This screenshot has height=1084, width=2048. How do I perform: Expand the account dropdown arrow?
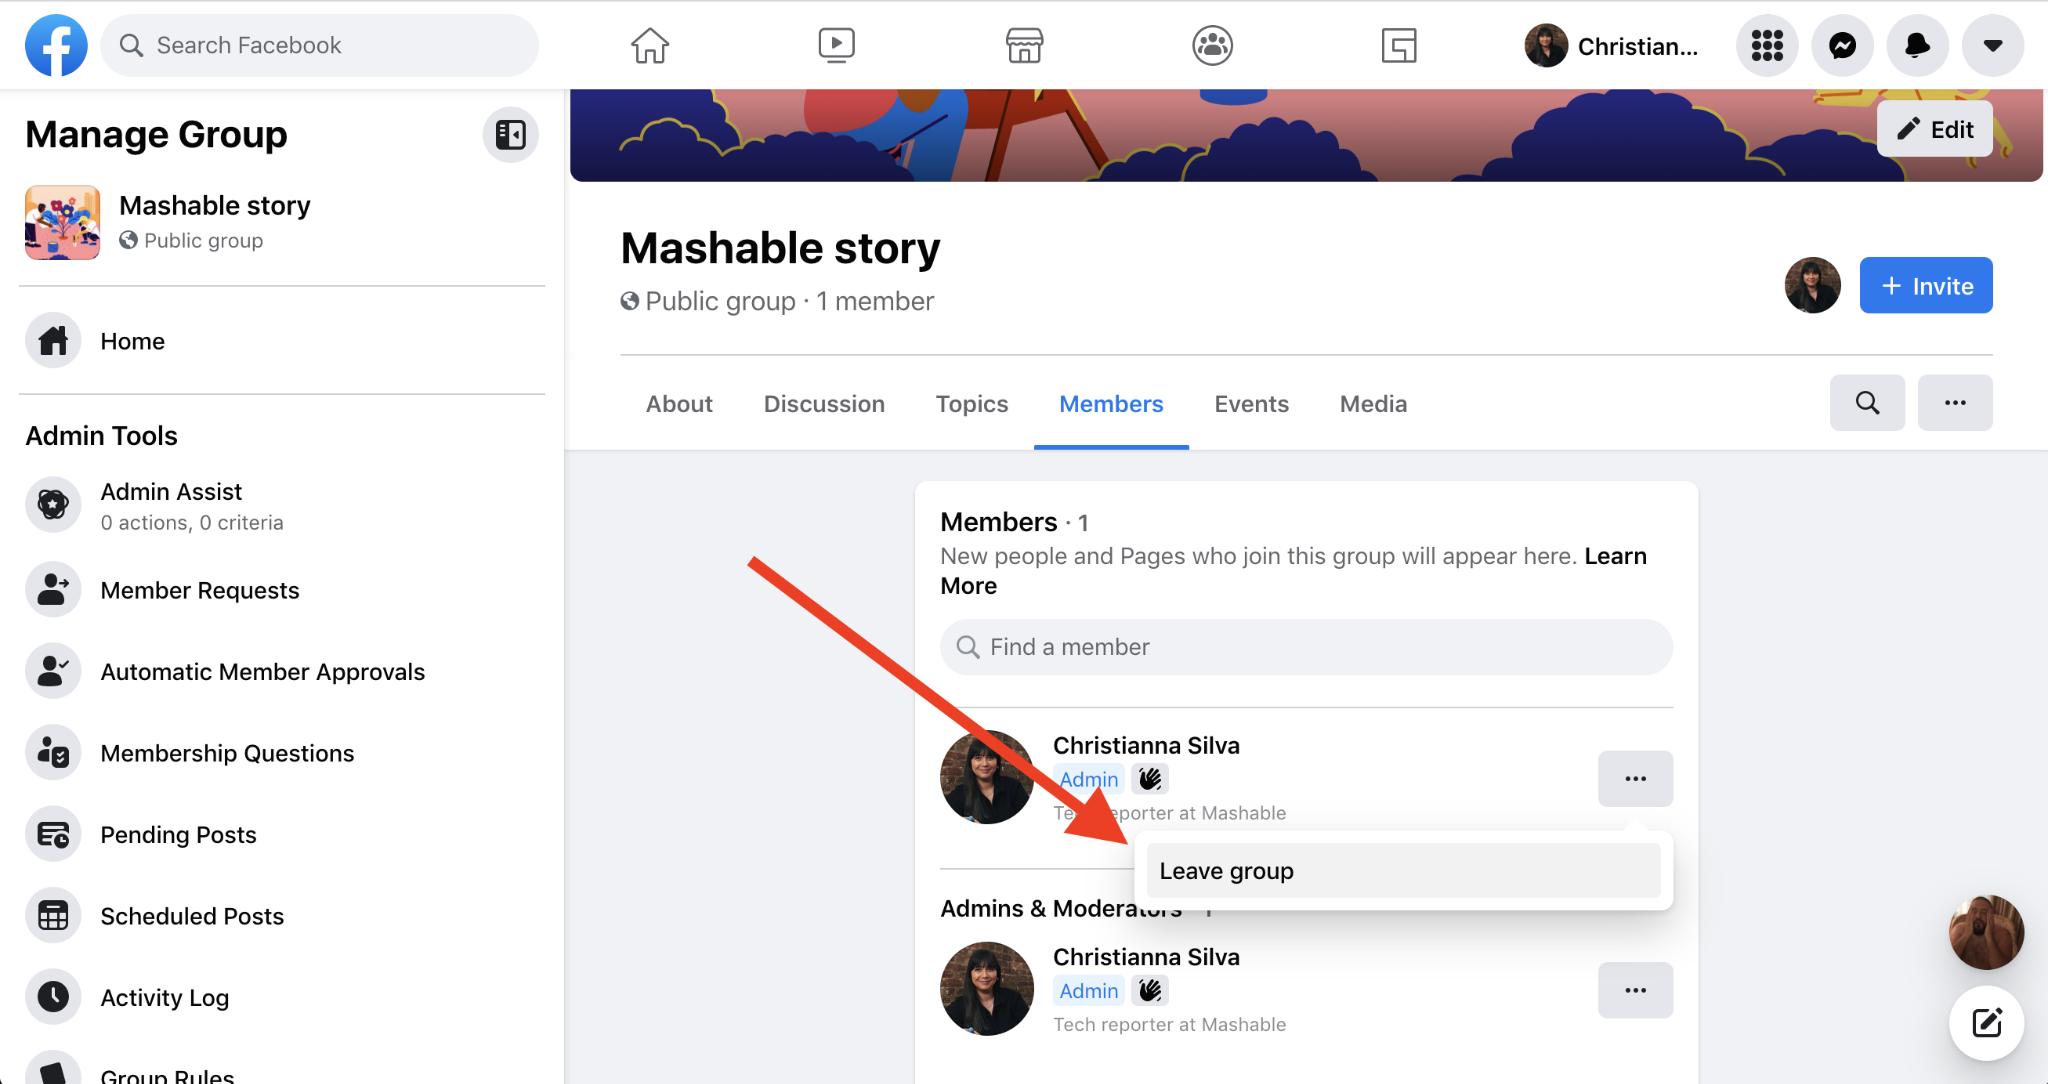(1992, 45)
